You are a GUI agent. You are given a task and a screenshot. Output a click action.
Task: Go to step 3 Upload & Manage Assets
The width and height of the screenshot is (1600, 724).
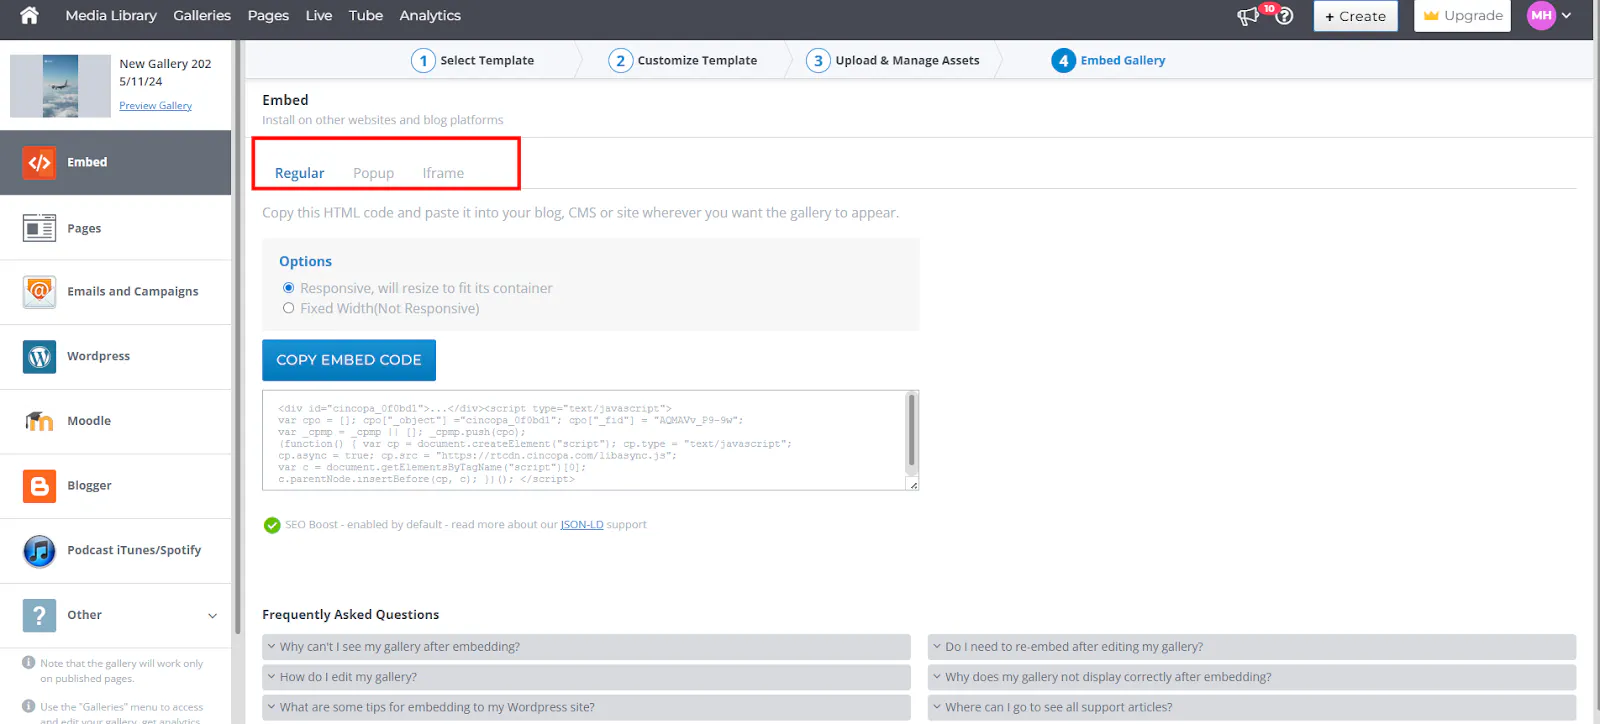[893, 60]
